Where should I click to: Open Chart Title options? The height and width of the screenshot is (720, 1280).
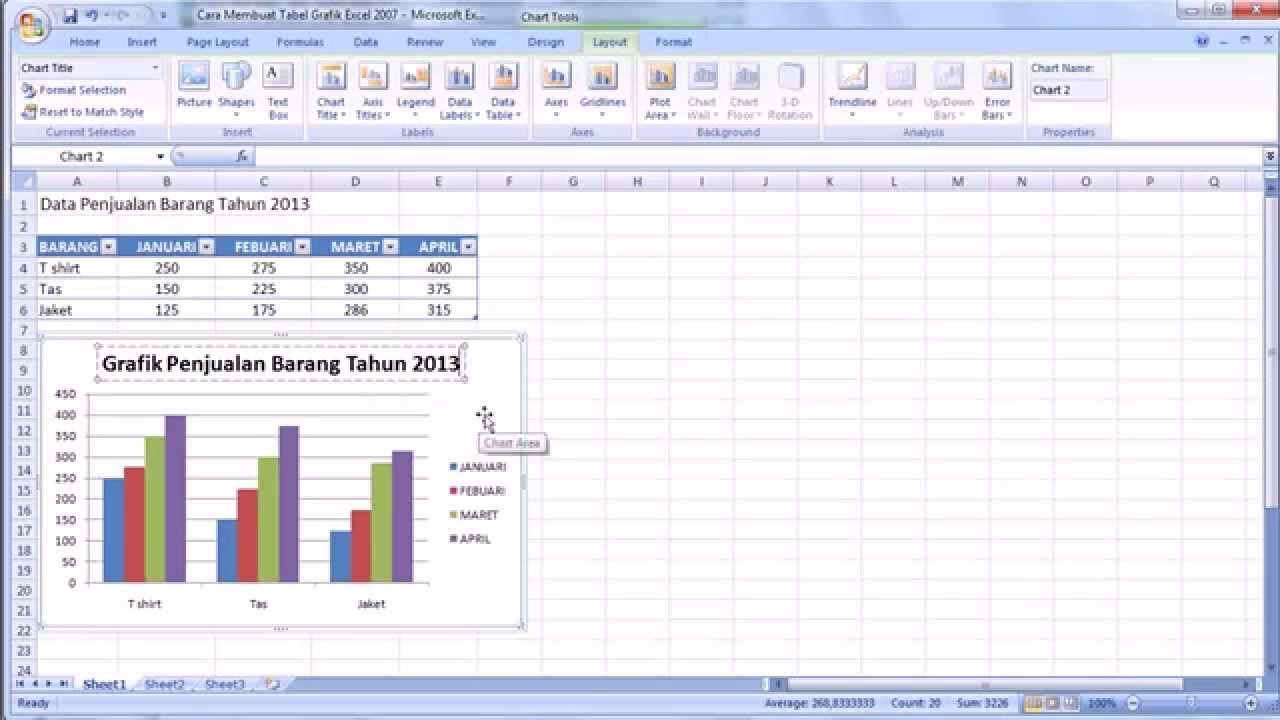[x=331, y=91]
